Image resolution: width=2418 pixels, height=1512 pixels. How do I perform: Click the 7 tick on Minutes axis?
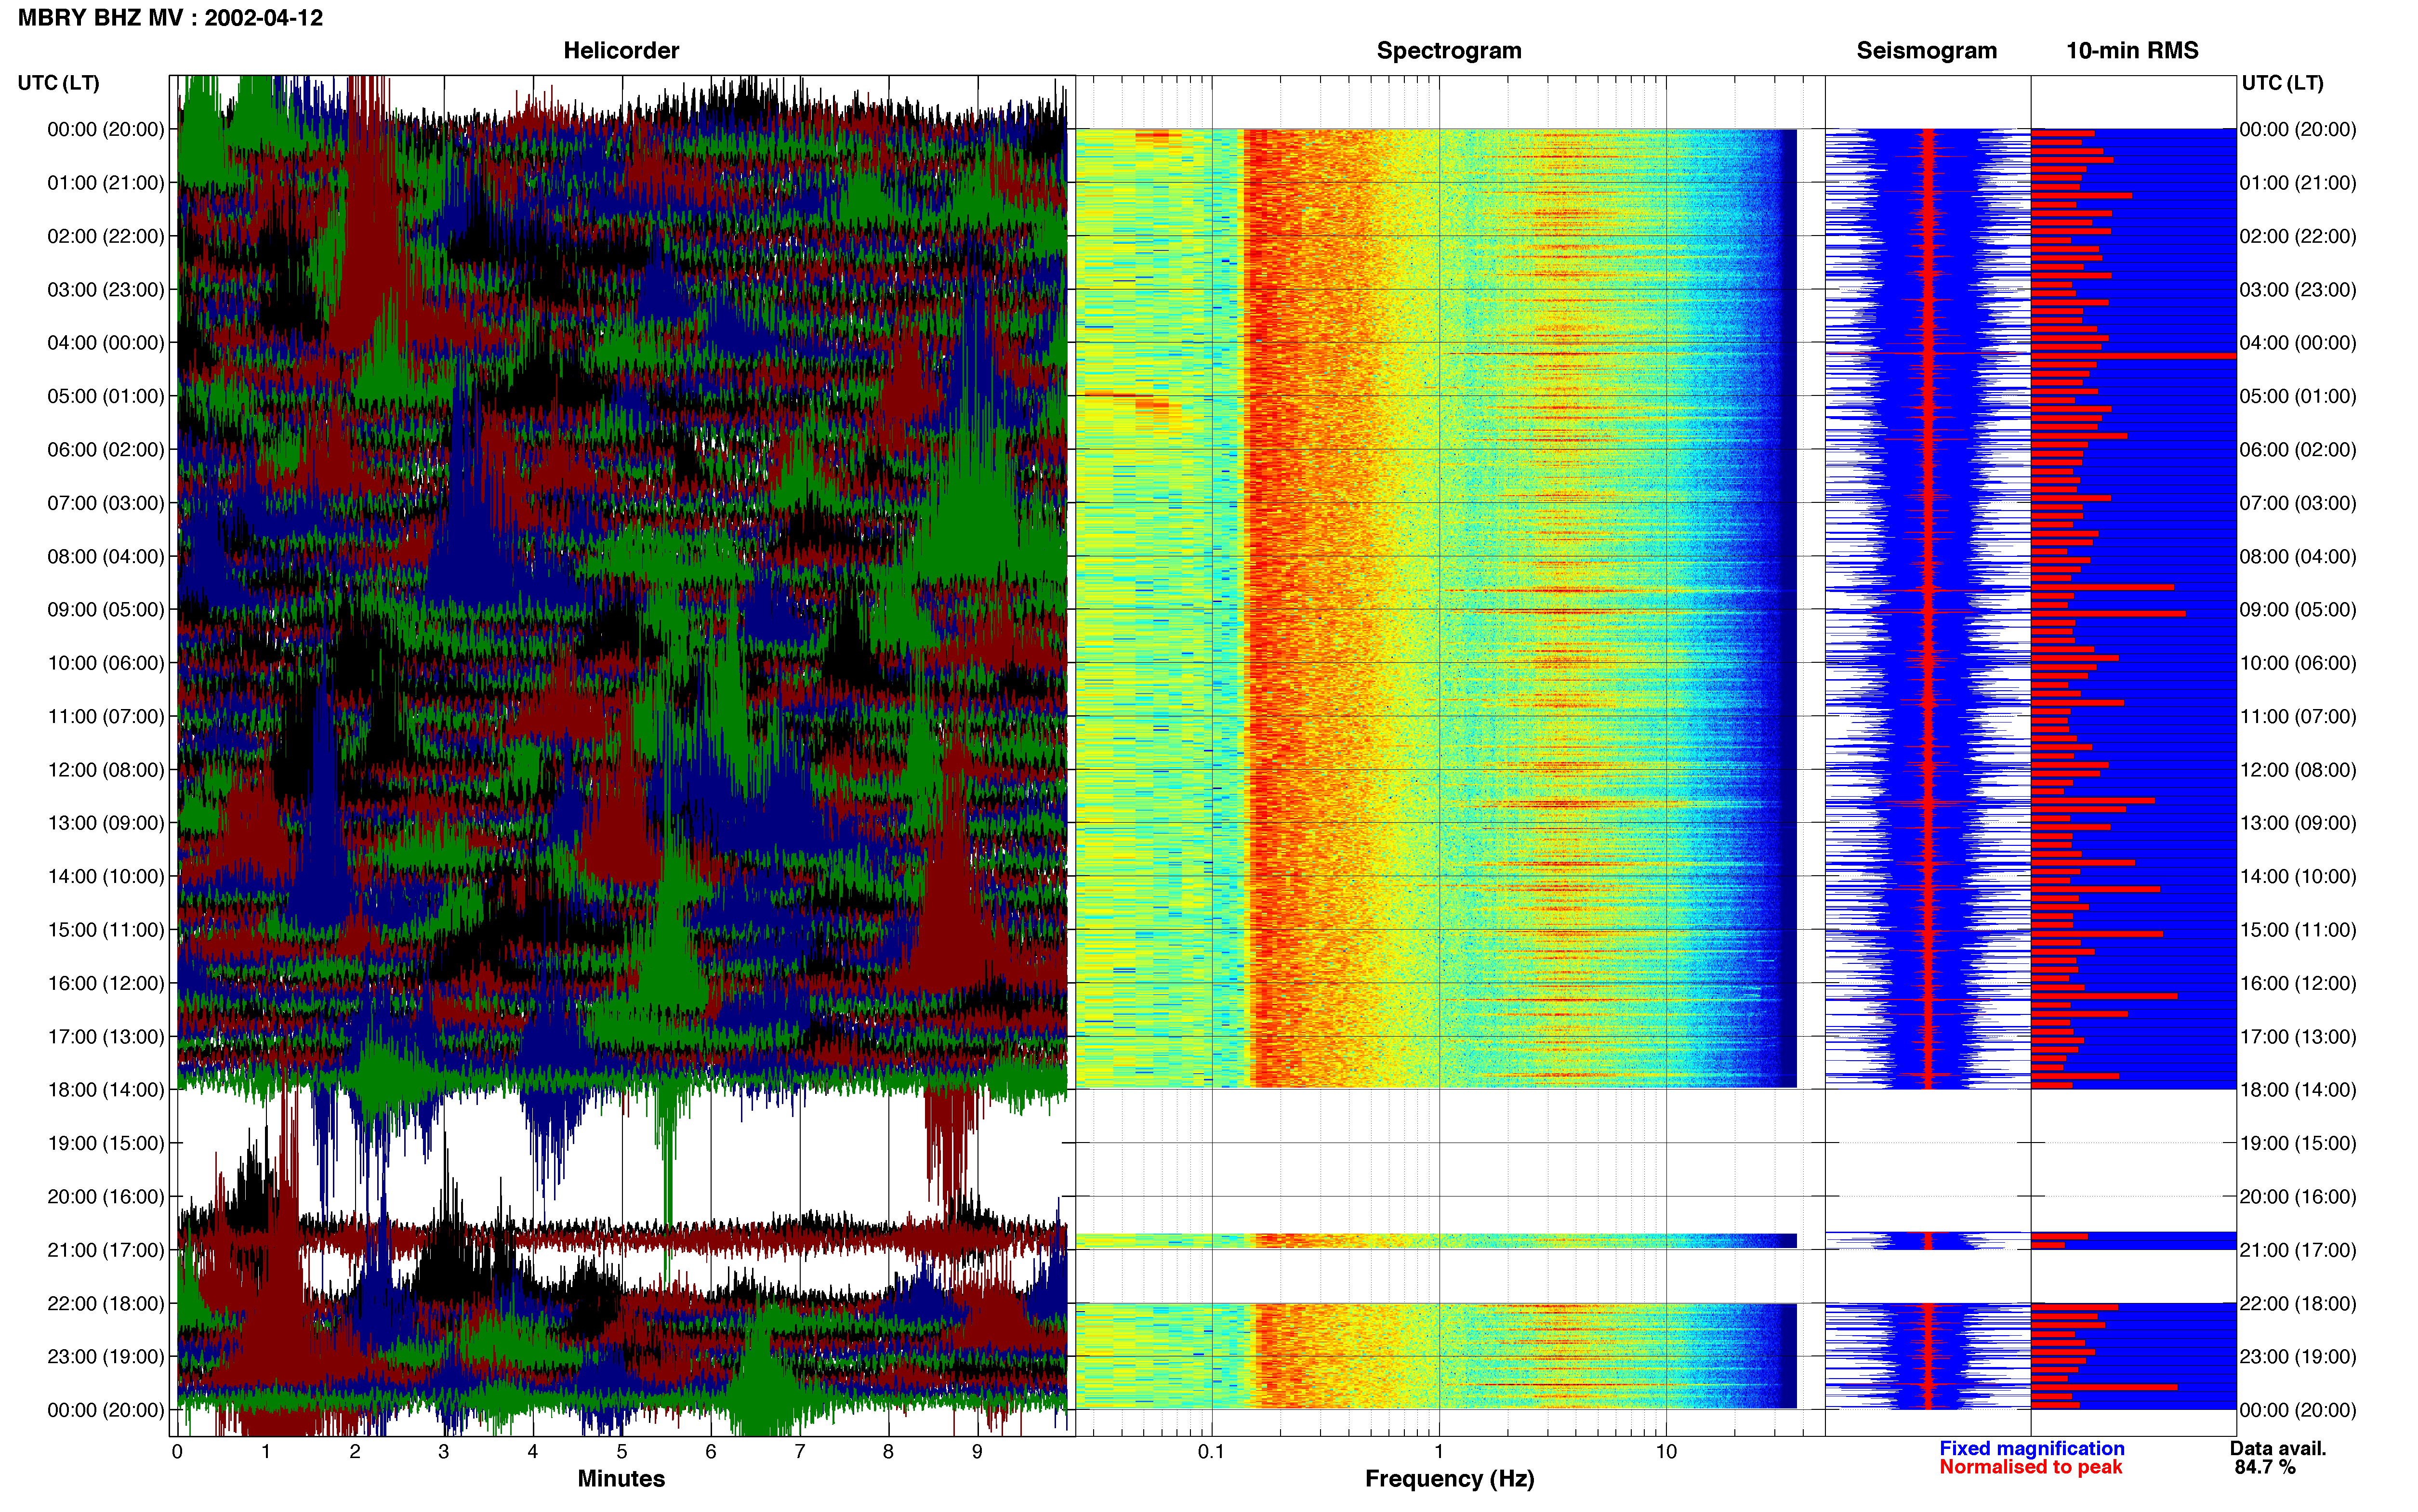(x=800, y=1452)
